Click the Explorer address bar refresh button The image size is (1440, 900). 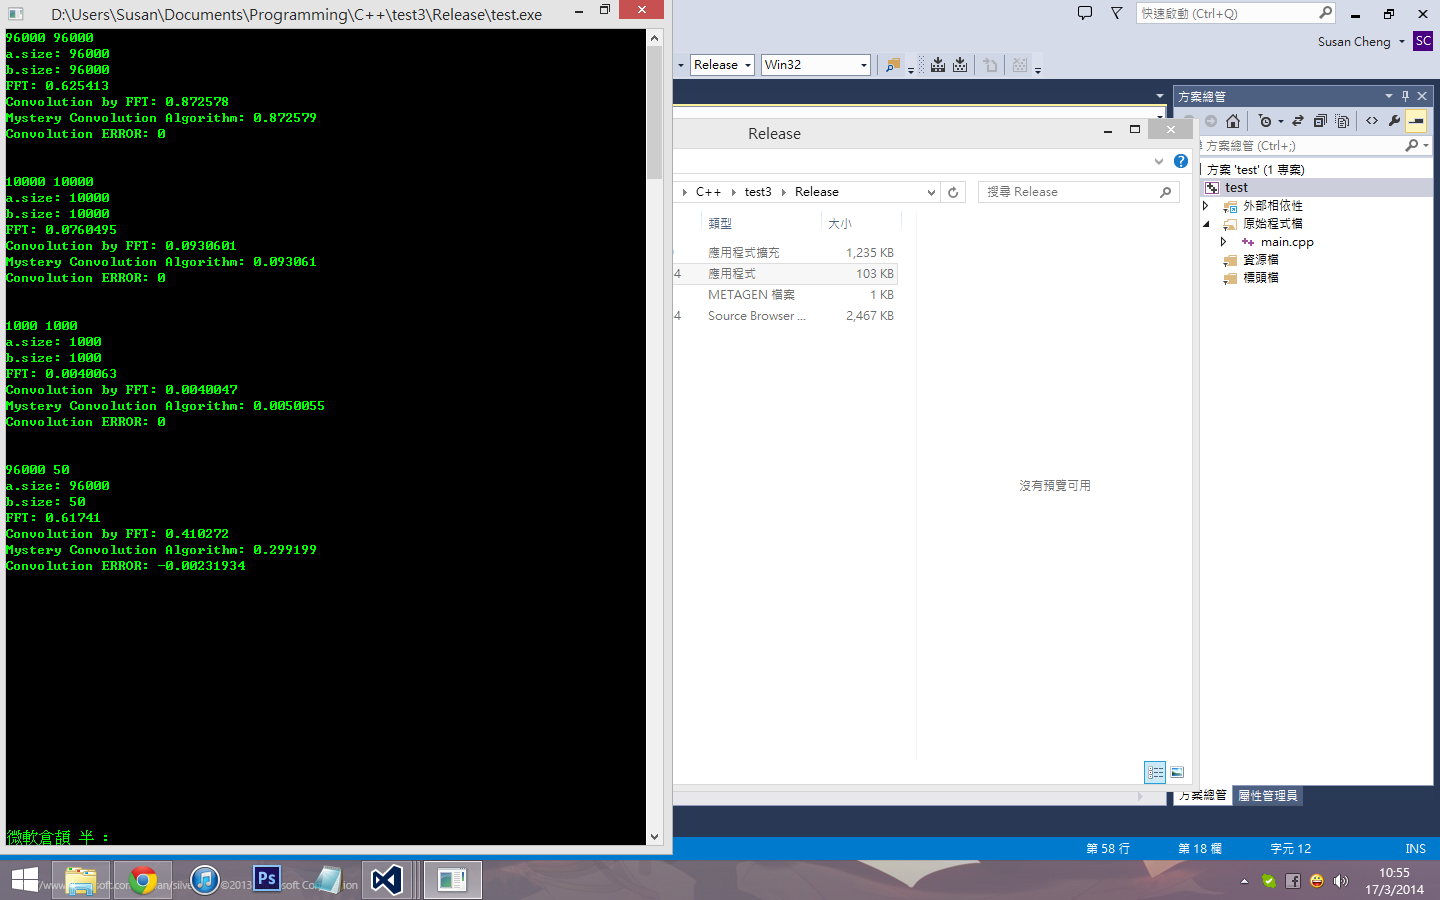[953, 192]
